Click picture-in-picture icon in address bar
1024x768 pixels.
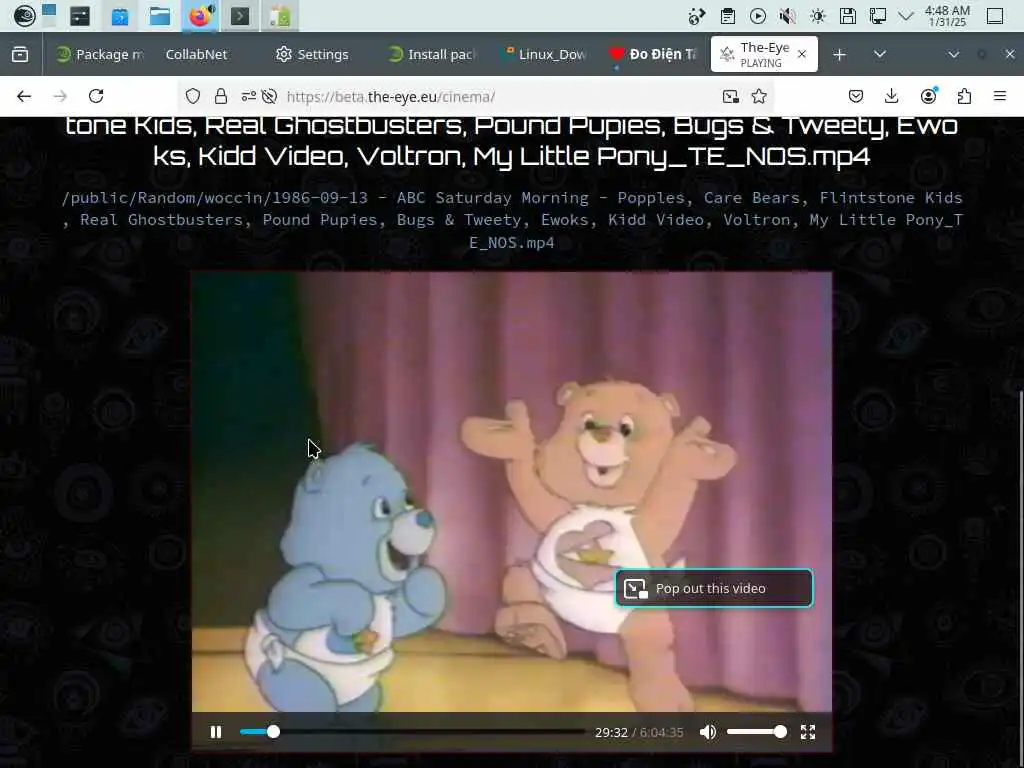[x=731, y=97]
